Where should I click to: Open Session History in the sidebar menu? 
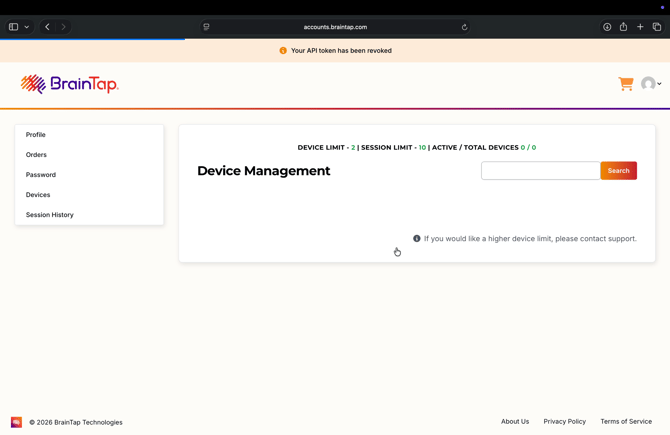click(50, 215)
